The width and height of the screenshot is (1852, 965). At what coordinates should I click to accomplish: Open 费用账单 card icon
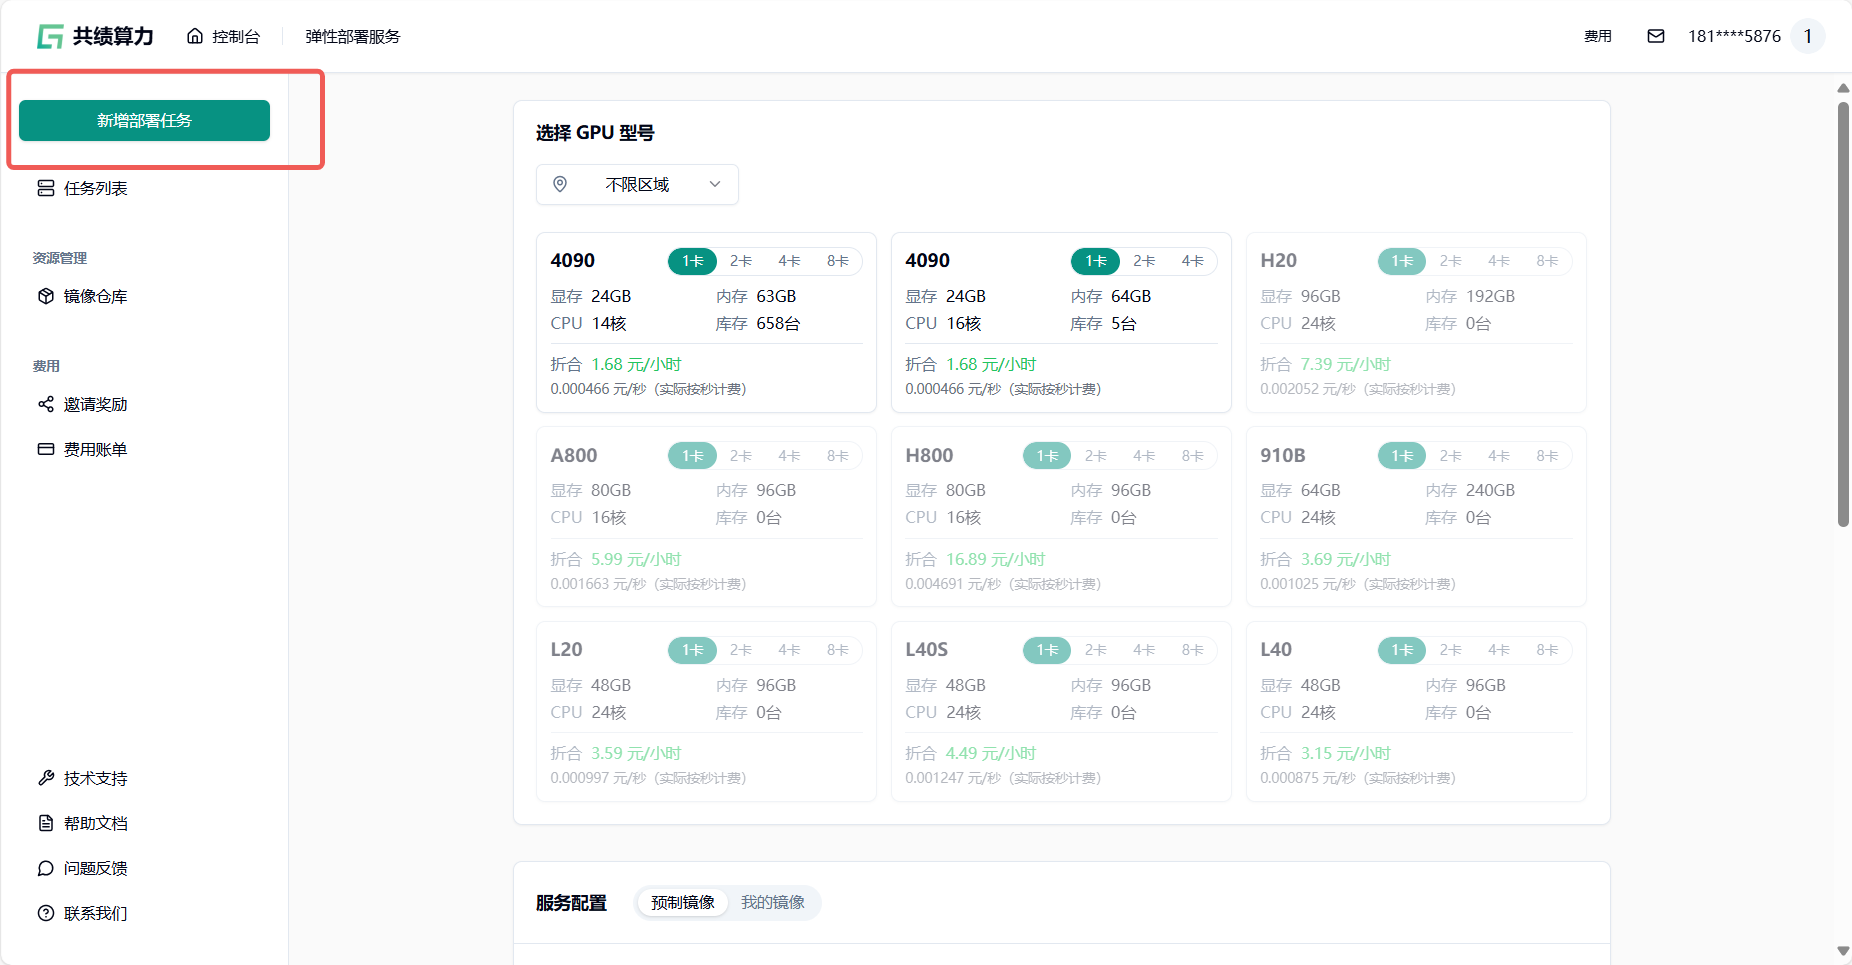[46, 449]
